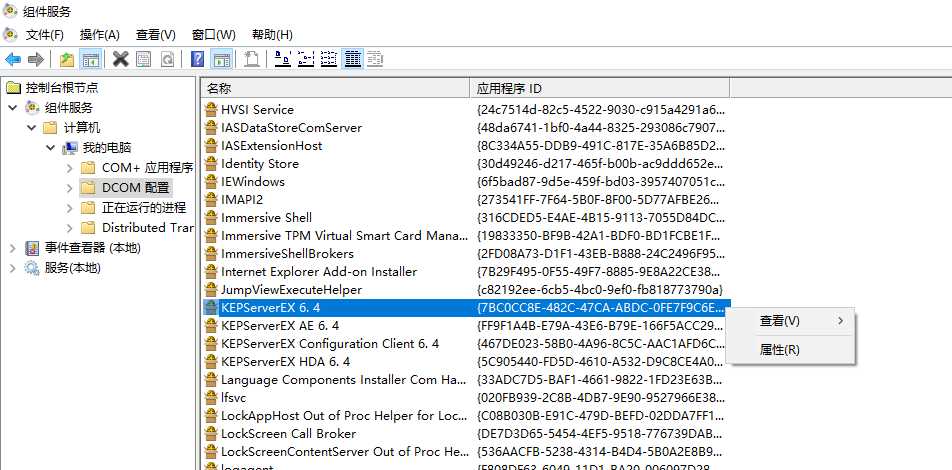
Task: Select LockAppHost Out of Proc Helper entry
Action: (x=344, y=416)
